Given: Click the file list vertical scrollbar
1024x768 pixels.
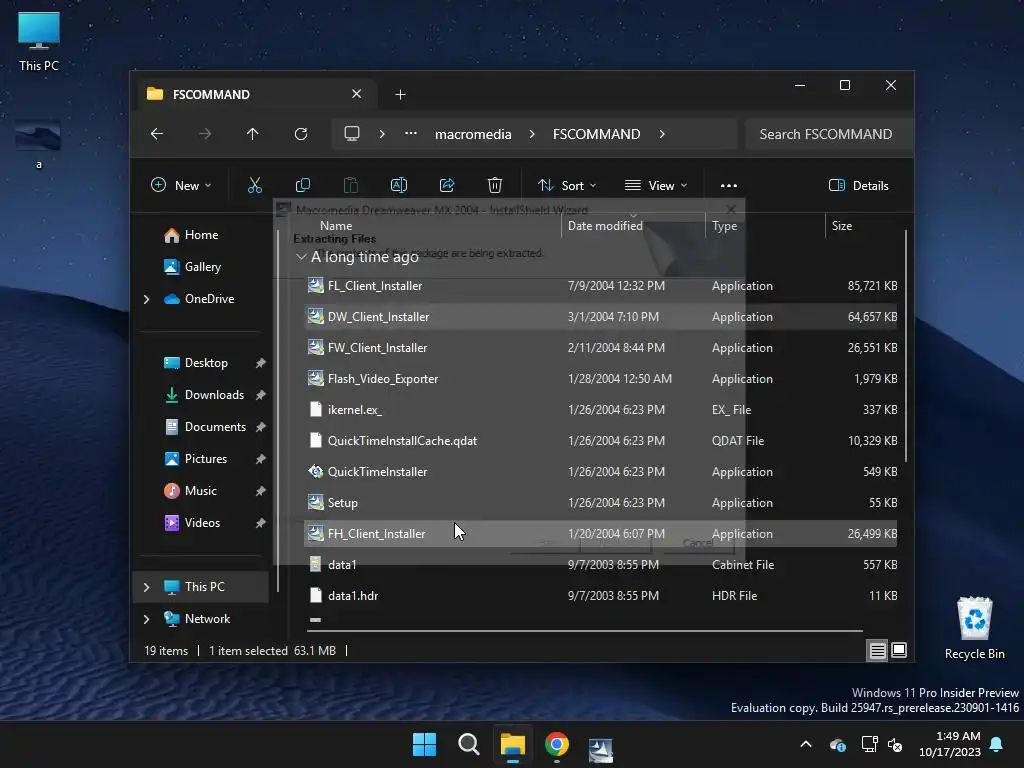Looking at the screenshot, I should tap(906, 346).
